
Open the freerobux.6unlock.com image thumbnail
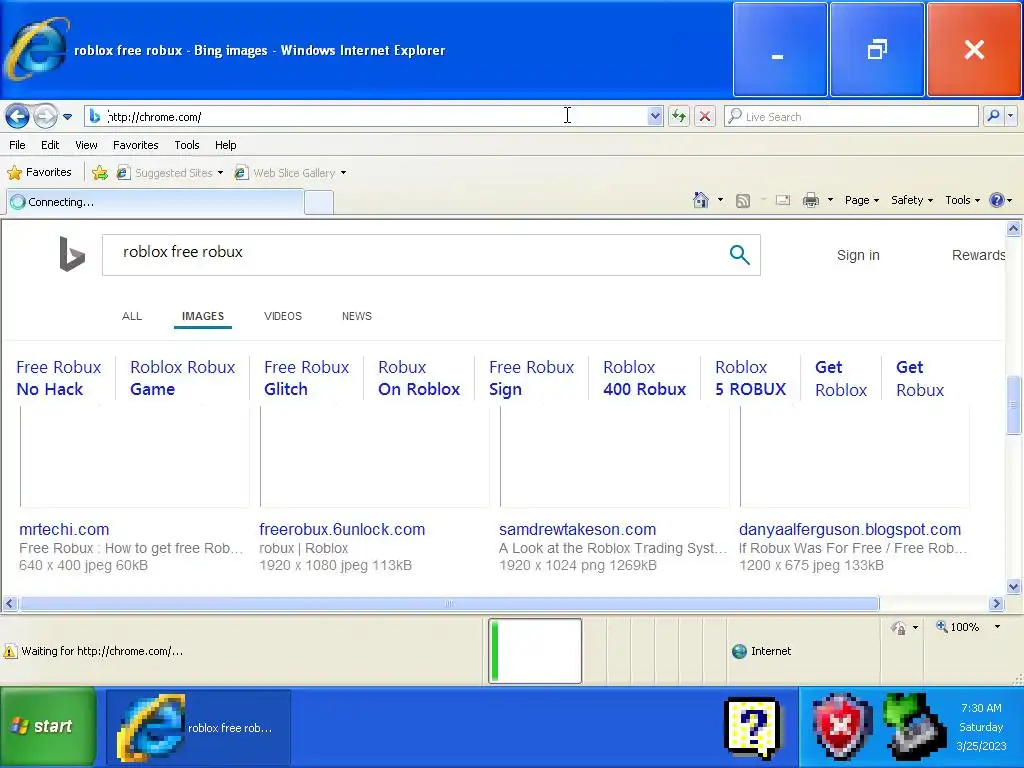point(374,456)
